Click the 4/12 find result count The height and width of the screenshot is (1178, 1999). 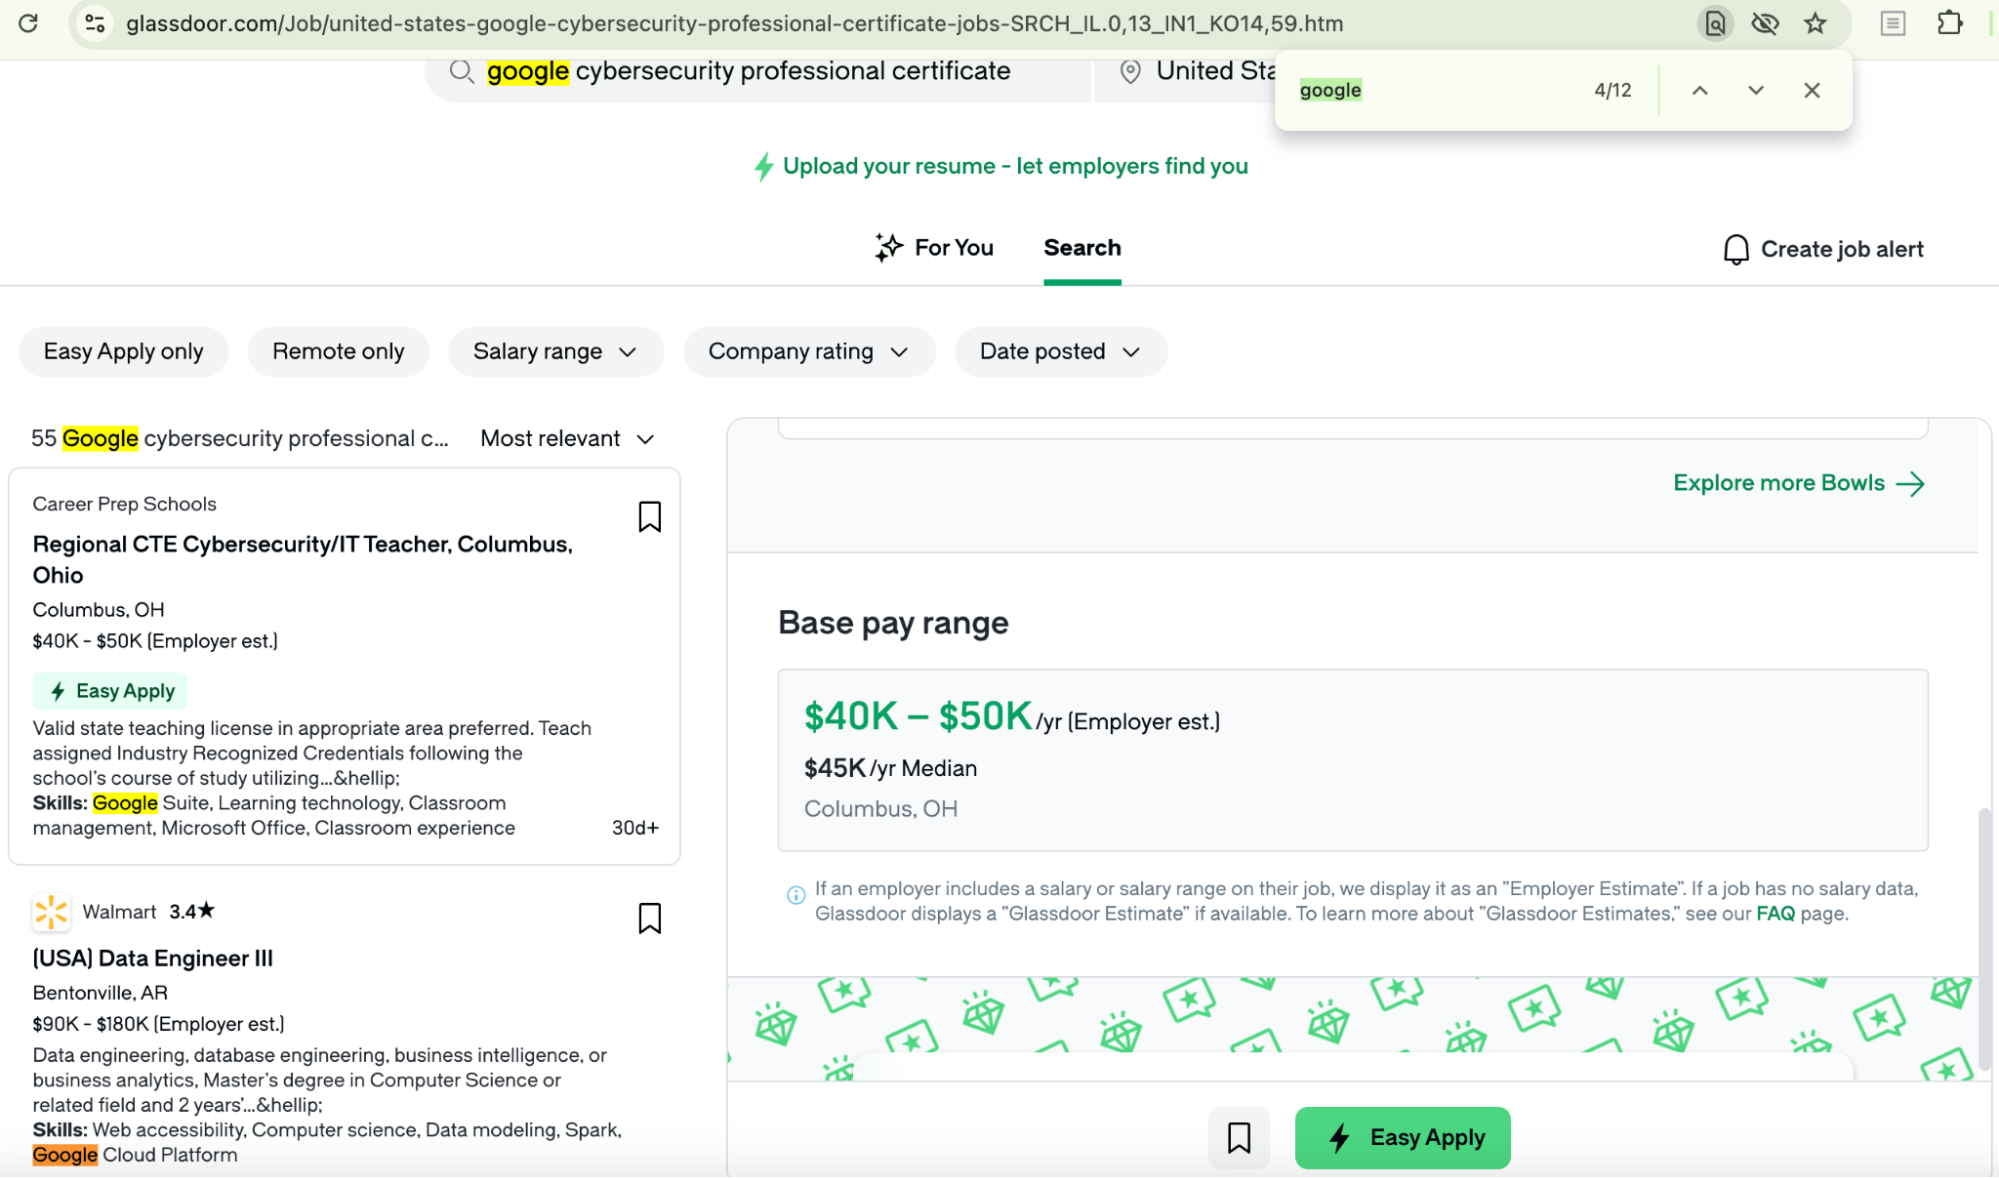pyautogui.click(x=1612, y=90)
